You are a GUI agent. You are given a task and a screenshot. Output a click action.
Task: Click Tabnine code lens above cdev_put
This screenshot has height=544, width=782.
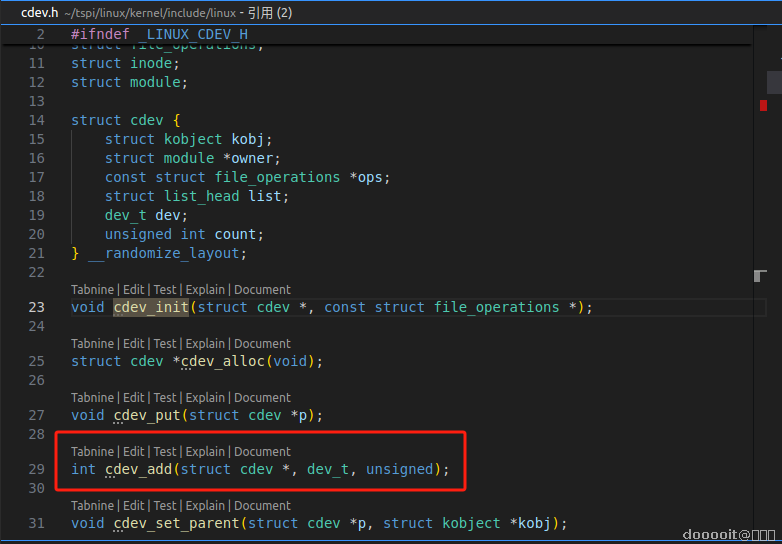(93, 397)
